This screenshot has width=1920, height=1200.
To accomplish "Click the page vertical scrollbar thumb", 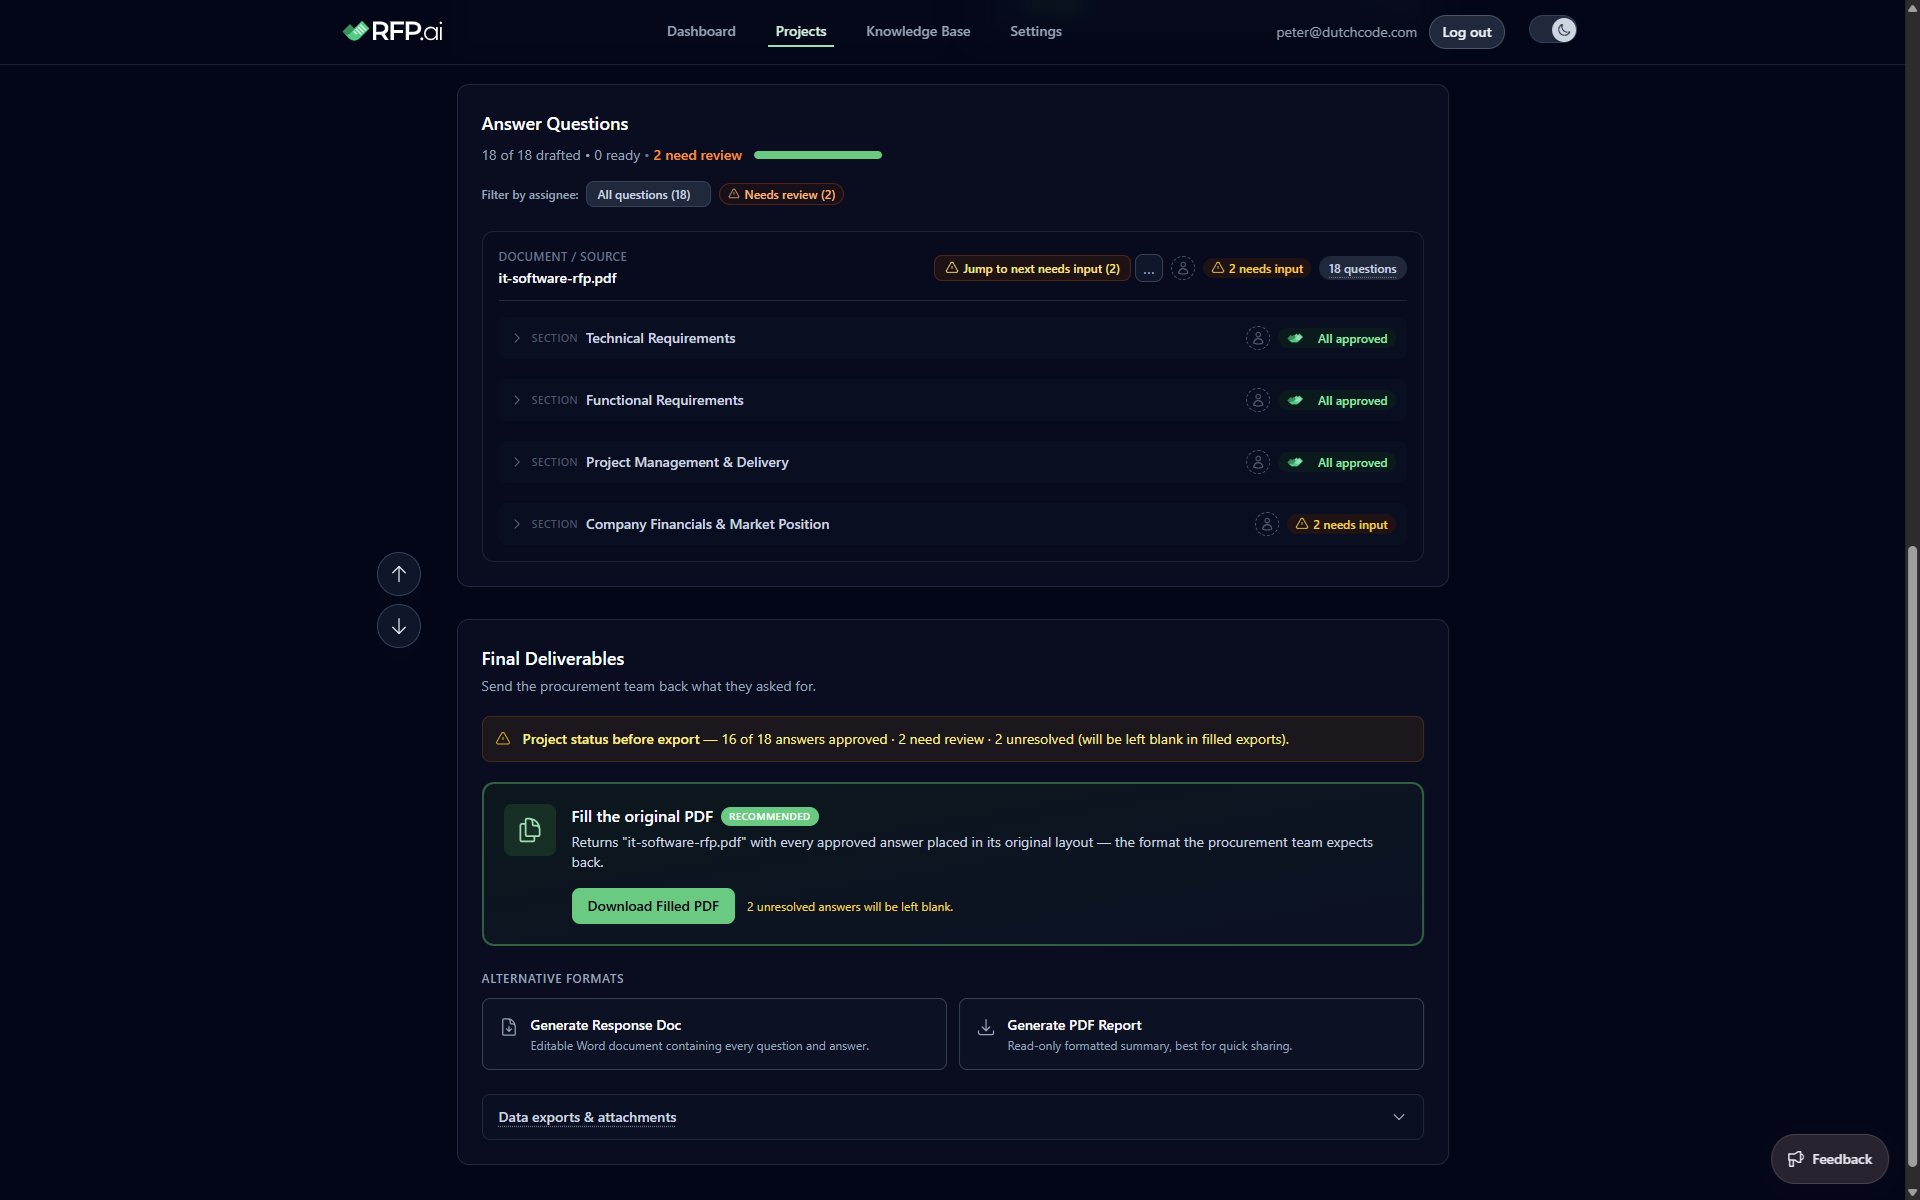I will point(1912,855).
